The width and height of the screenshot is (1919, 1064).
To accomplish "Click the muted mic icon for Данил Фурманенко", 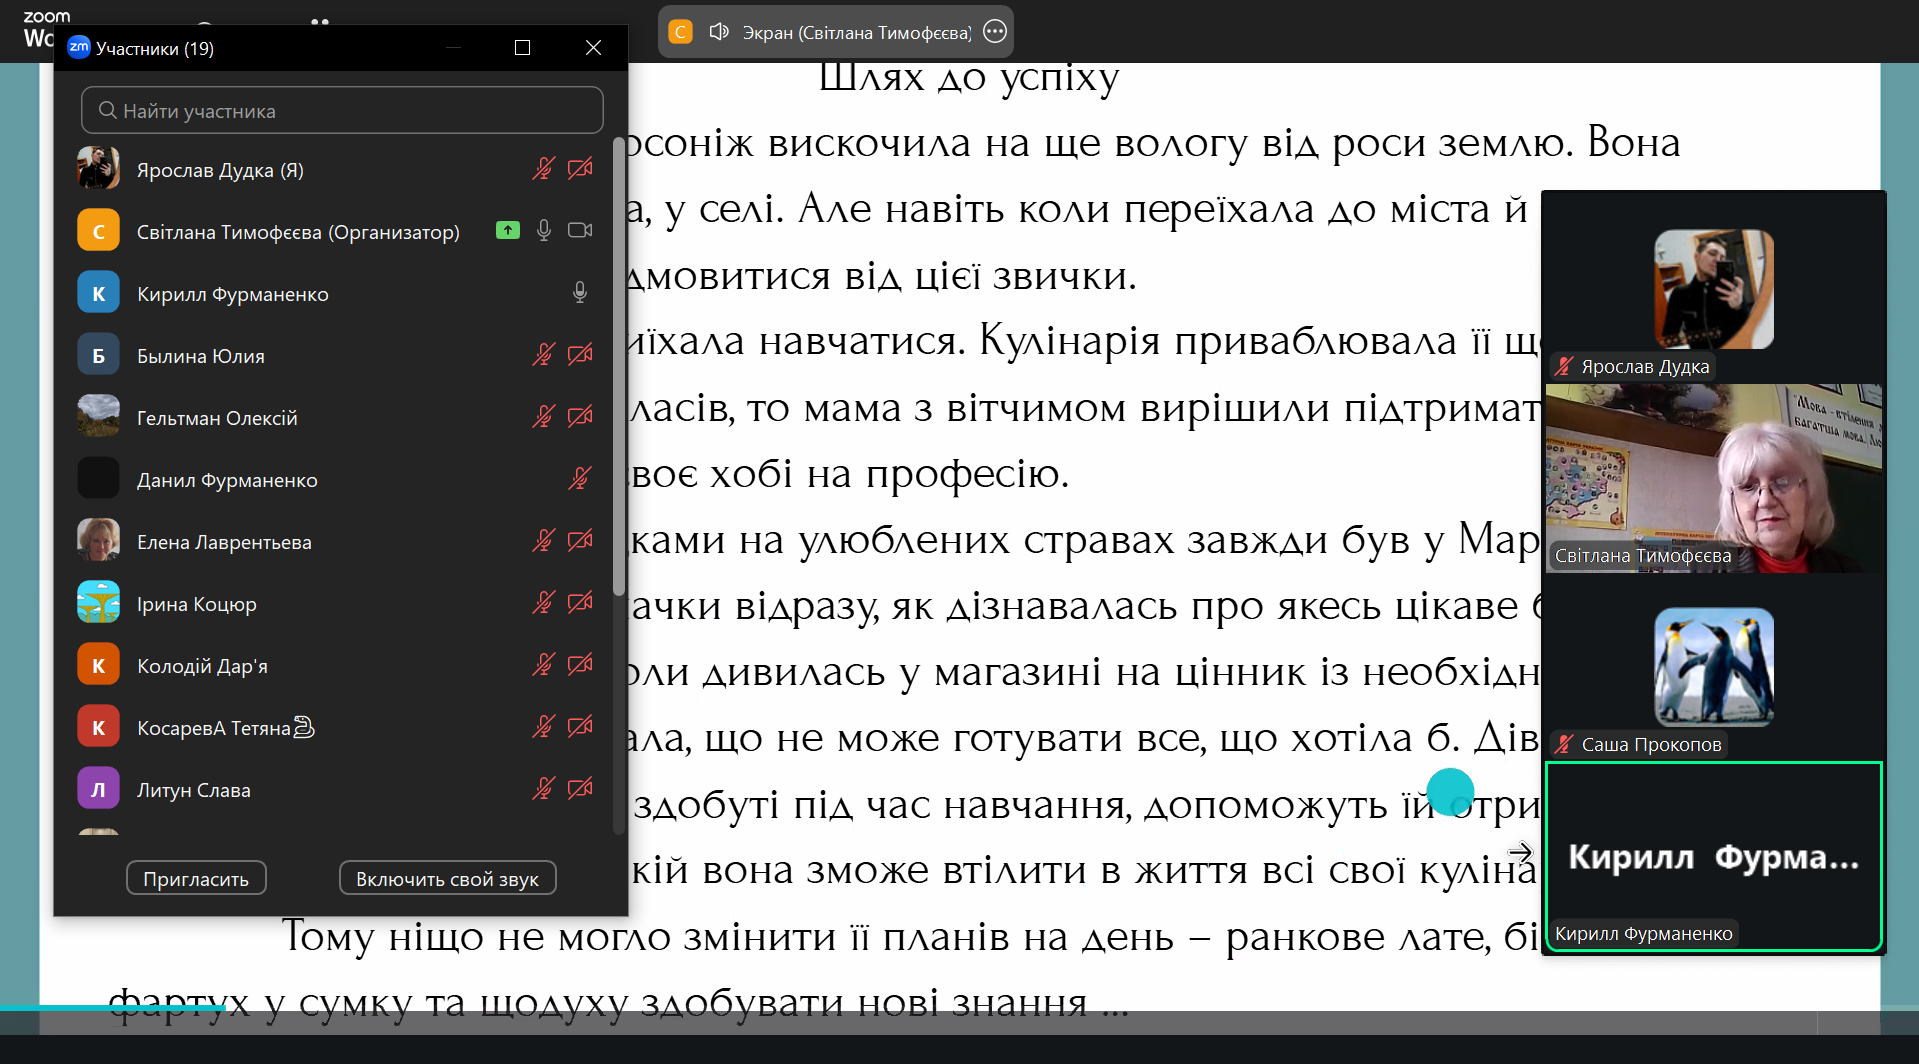I will (x=580, y=479).
